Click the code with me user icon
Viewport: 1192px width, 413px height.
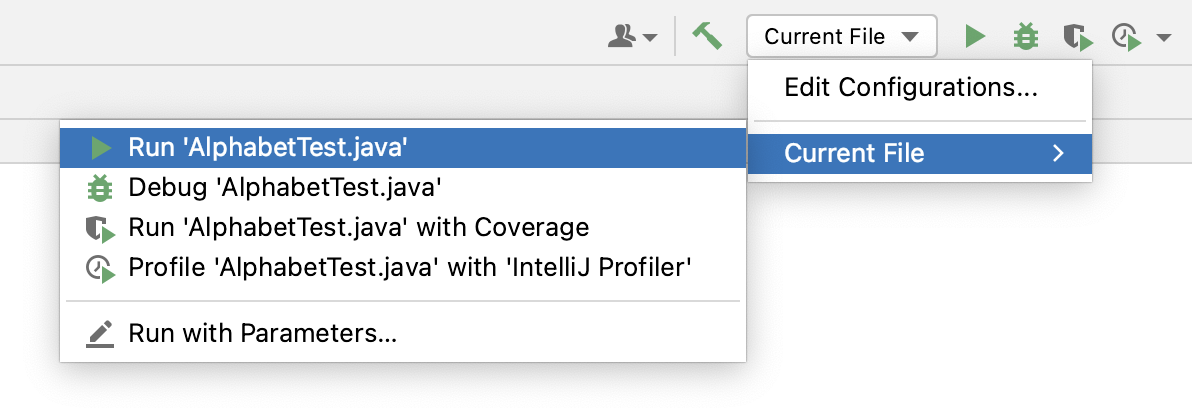[622, 36]
